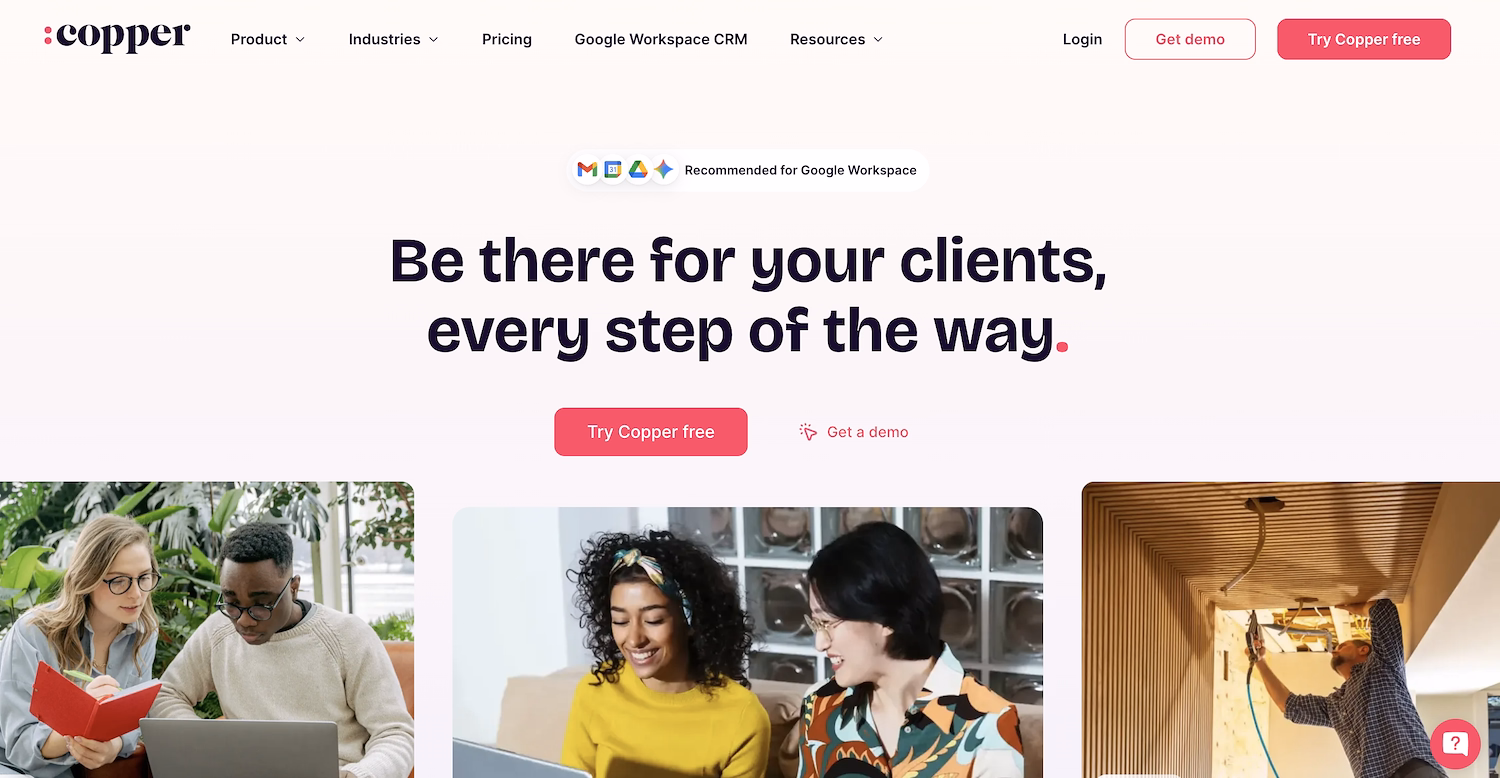Click Try Copper free in the header
Viewport: 1500px width, 778px height.
(1364, 39)
